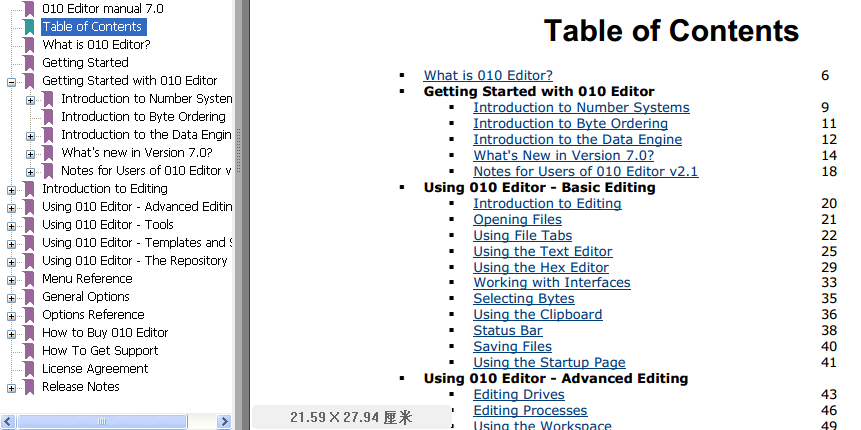This screenshot has width=861, height=430.
Task: Click bookmark icon beside Introduction to Editing in sidebar
Action: click(29, 189)
